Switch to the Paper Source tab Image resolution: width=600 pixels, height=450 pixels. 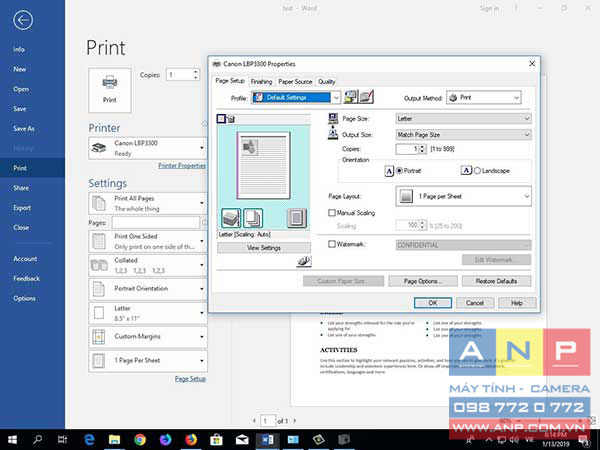pyautogui.click(x=295, y=82)
